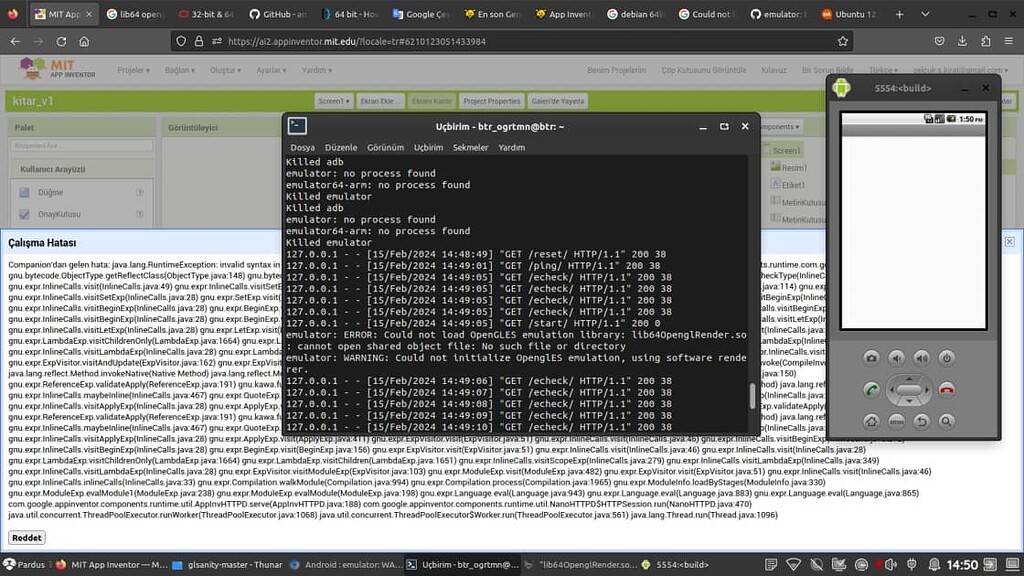Image resolution: width=1024 pixels, height=576 pixels.
Task: Open the Sekmeler menu in terminal
Action: [x=470, y=147]
